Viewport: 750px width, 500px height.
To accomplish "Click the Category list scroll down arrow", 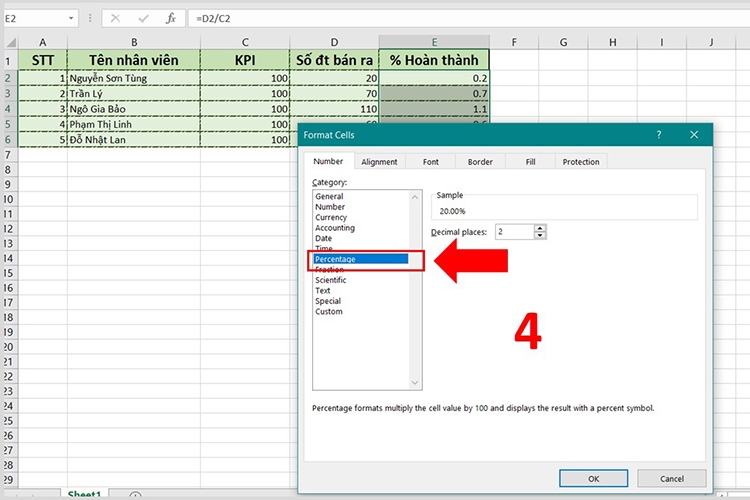I will [x=415, y=383].
